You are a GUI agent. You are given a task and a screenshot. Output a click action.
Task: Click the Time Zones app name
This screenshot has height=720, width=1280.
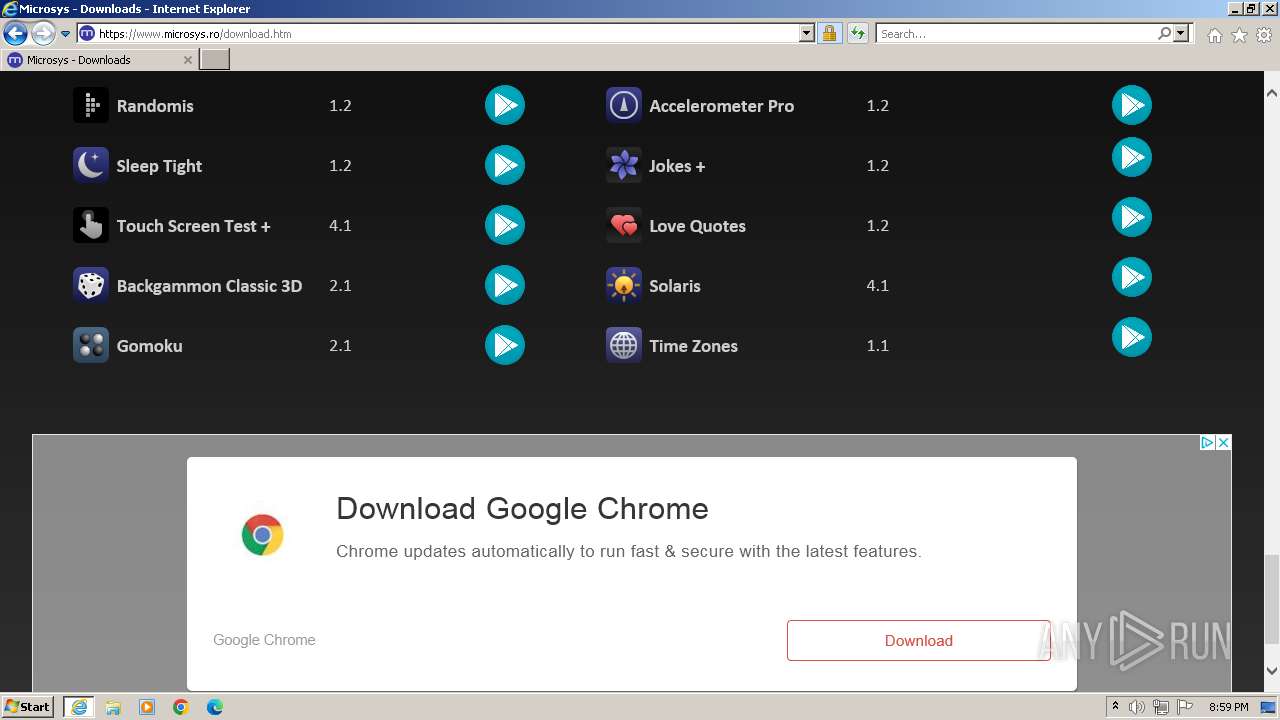tap(693, 346)
